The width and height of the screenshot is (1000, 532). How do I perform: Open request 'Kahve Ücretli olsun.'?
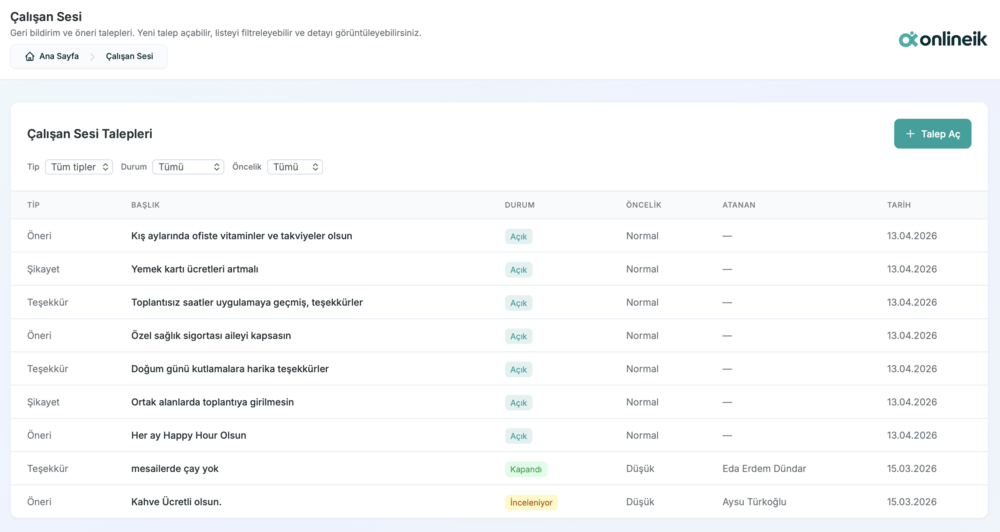[176, 502]
